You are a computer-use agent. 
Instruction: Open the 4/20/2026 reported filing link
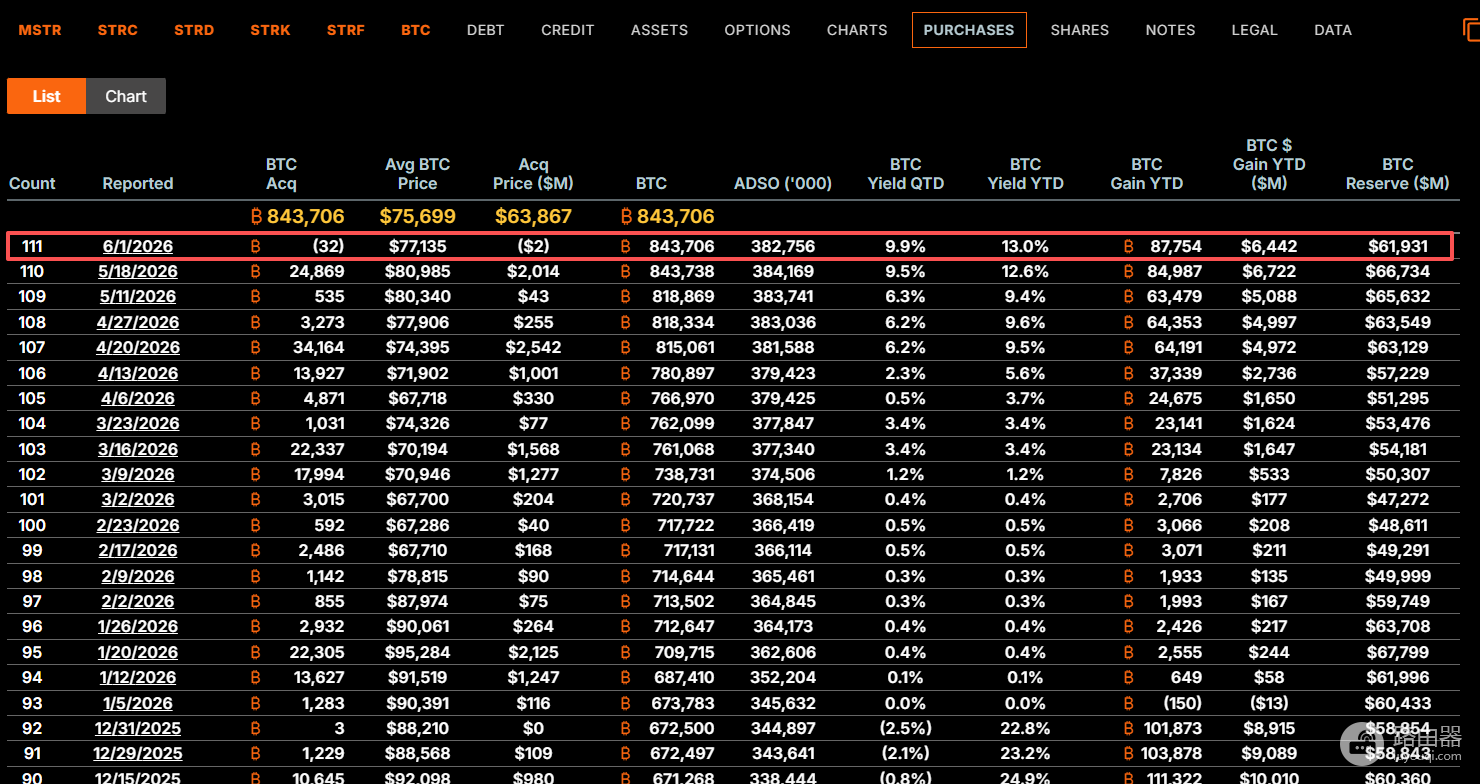[138, 347]
